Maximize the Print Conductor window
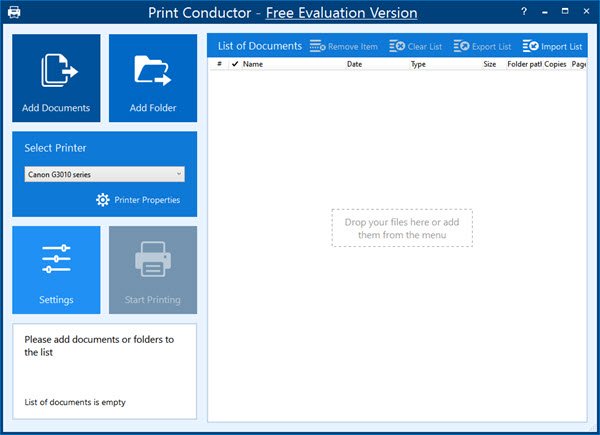The height and width of the screenshot is (435, 600). [x=565, y=11]
